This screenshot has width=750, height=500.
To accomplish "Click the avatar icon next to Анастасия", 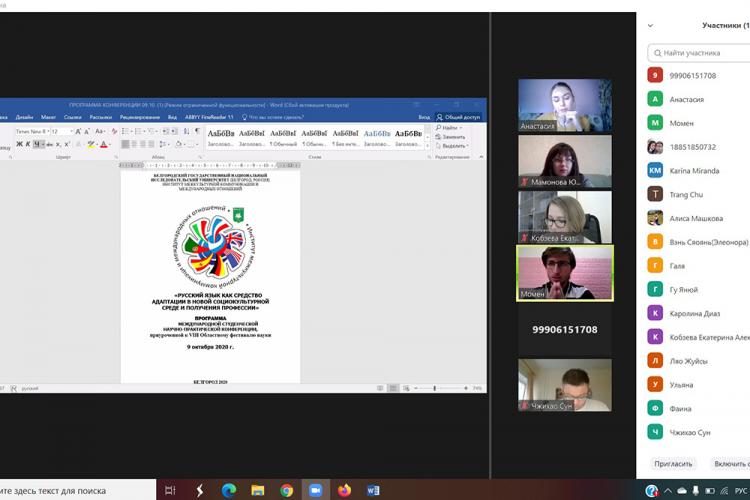I will [655, 99].
